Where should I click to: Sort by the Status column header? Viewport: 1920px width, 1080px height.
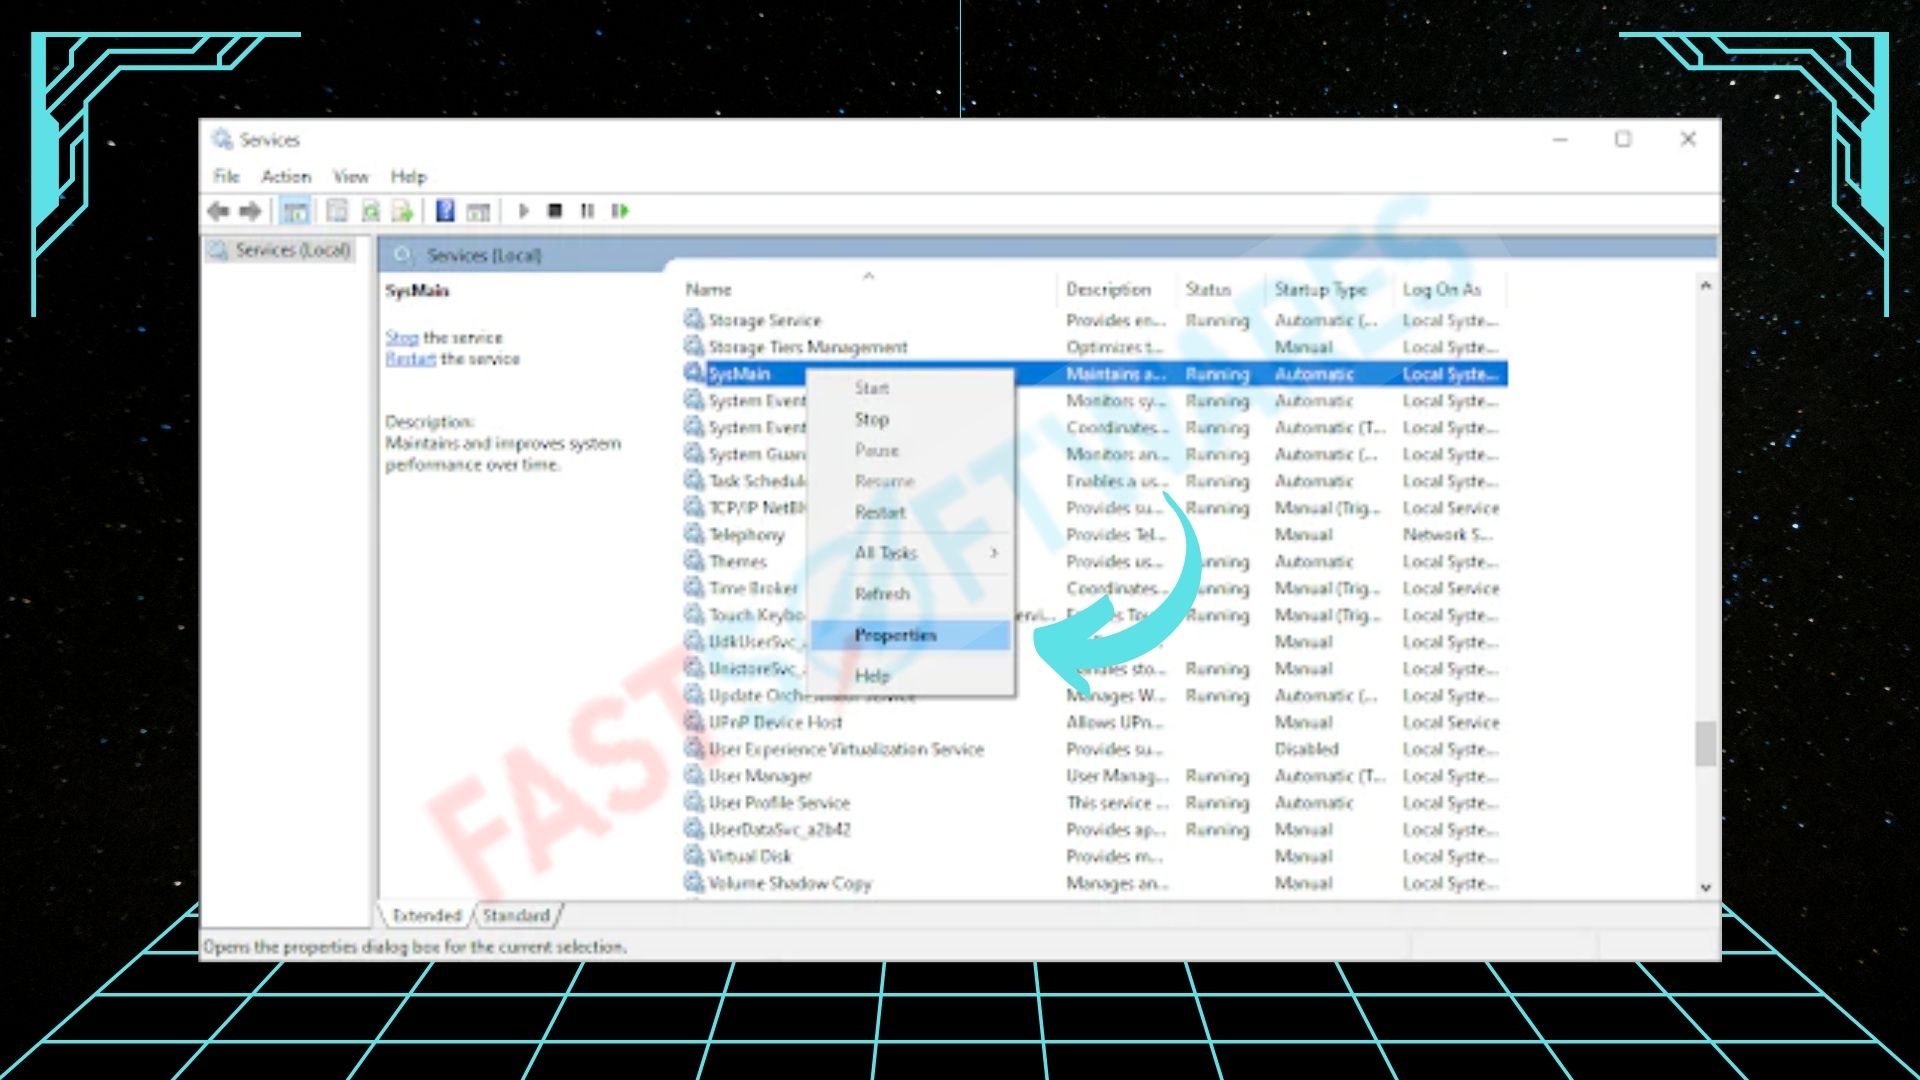[x=1220, y=289]
